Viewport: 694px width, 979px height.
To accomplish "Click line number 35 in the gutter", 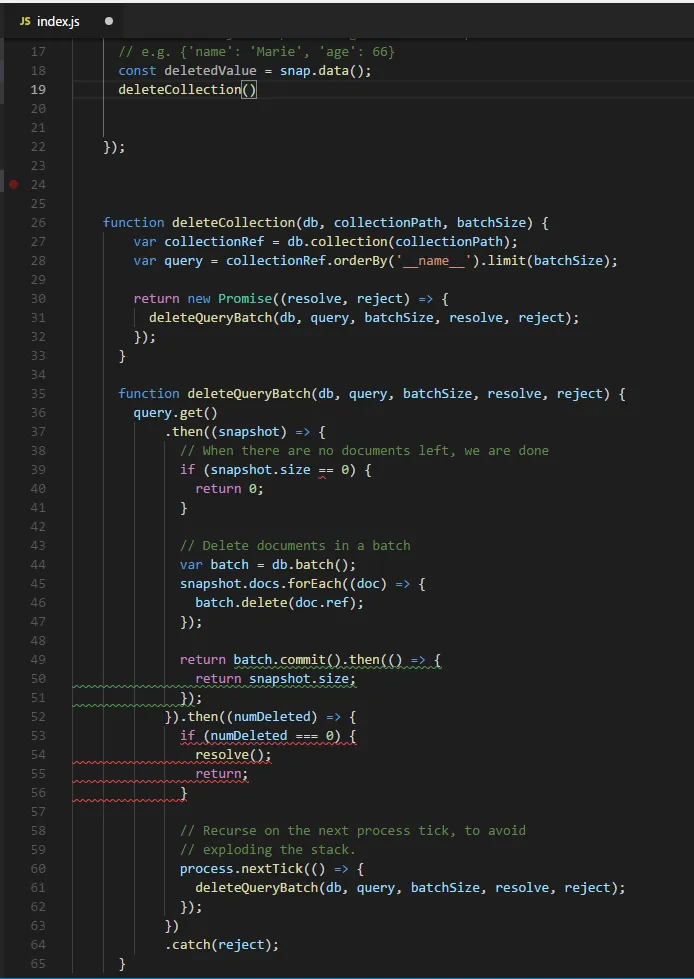I will click(x=38, y=393).
